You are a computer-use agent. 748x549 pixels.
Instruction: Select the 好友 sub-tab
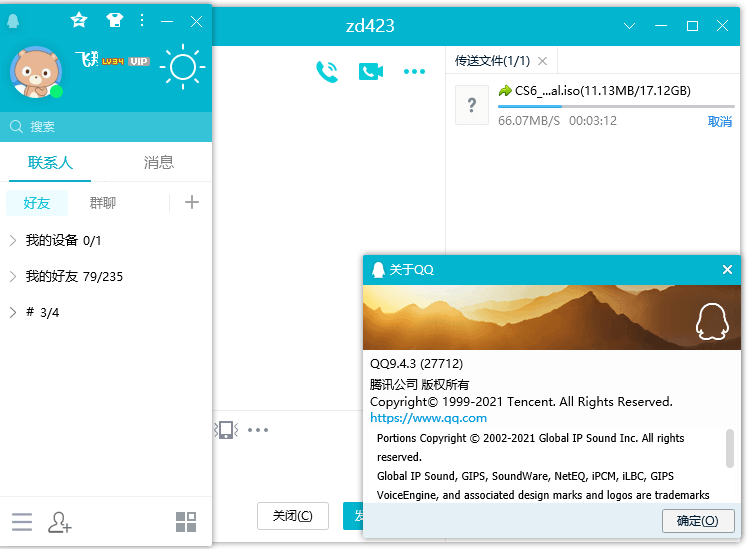37,203
